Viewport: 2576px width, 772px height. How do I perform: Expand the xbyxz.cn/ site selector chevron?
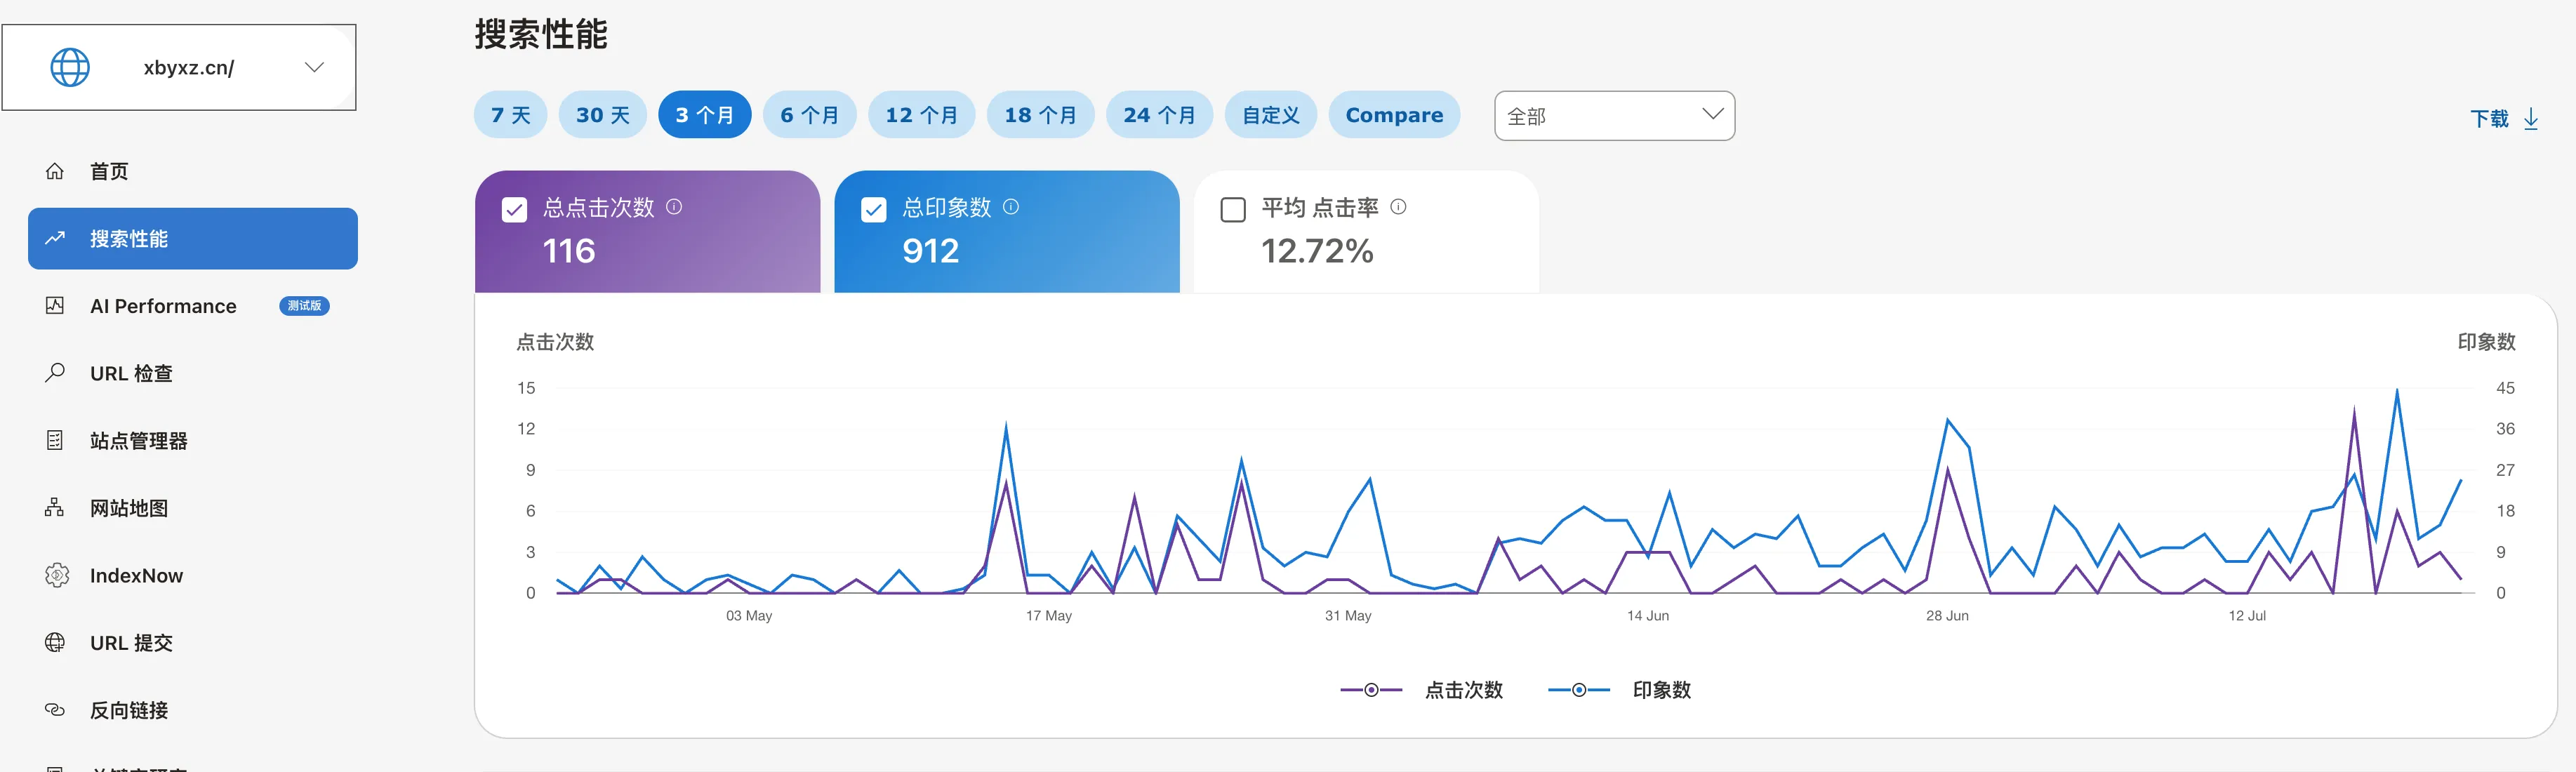[x=314, y=67]
